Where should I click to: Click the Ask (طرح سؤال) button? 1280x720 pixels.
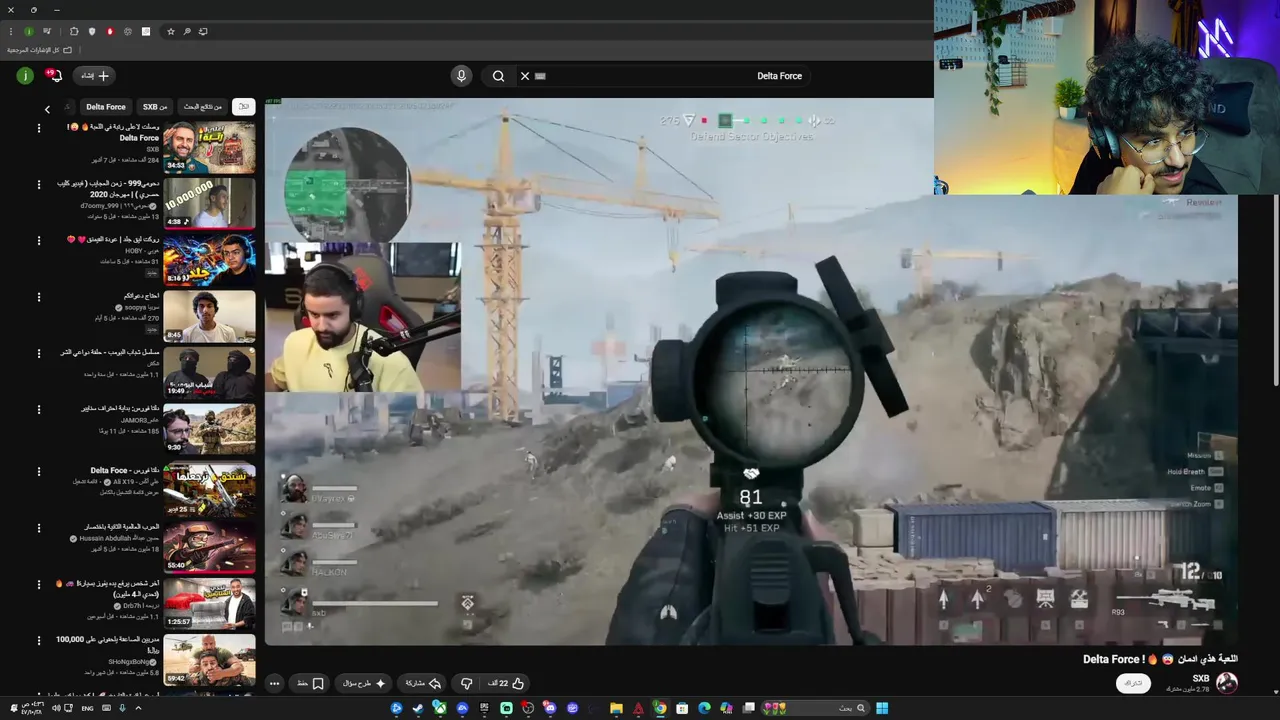coord(364,683)
